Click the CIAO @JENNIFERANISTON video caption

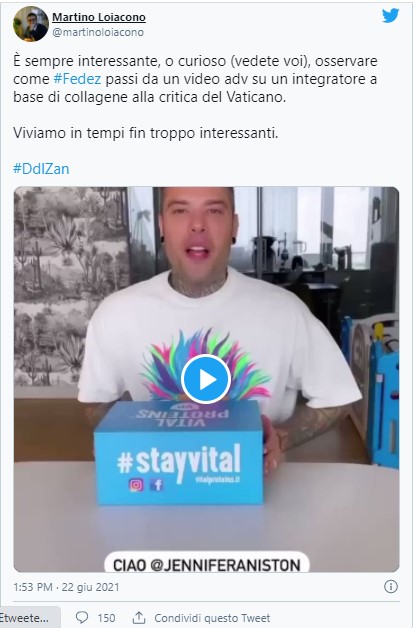click(x=207, y=565)
